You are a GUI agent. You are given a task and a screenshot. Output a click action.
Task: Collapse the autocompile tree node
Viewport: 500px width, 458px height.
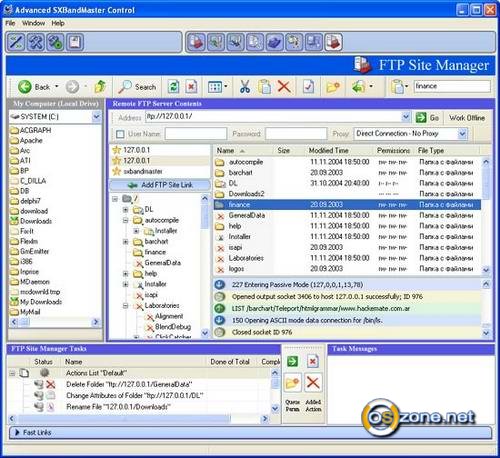(125, 220)
